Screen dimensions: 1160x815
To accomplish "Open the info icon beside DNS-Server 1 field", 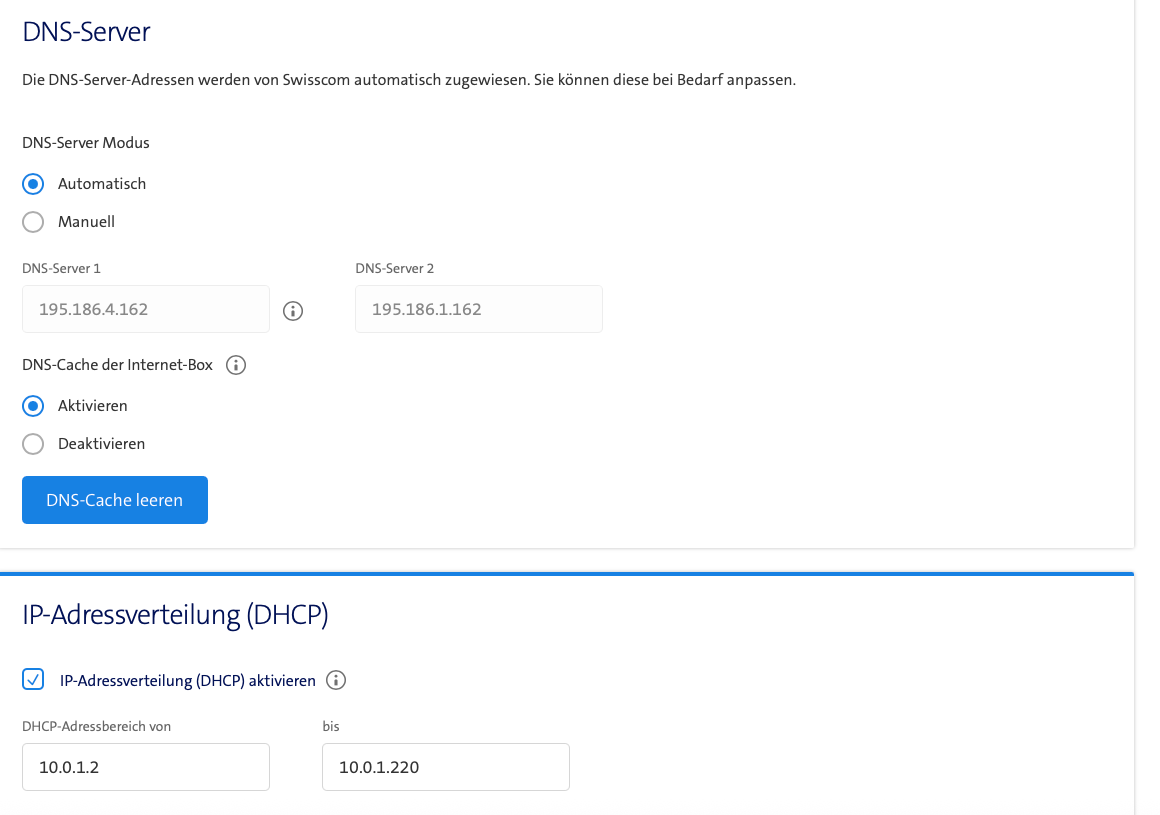I will coord(293,311).
